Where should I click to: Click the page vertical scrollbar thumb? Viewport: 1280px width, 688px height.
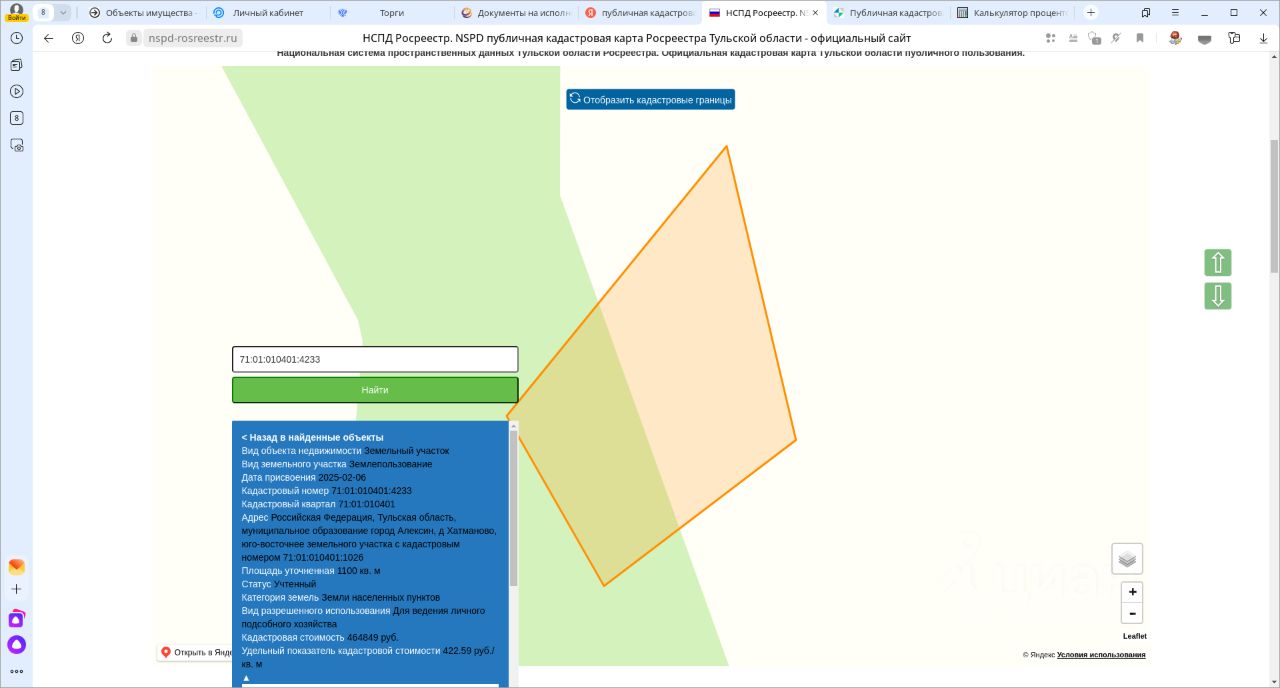[1274, 206]
